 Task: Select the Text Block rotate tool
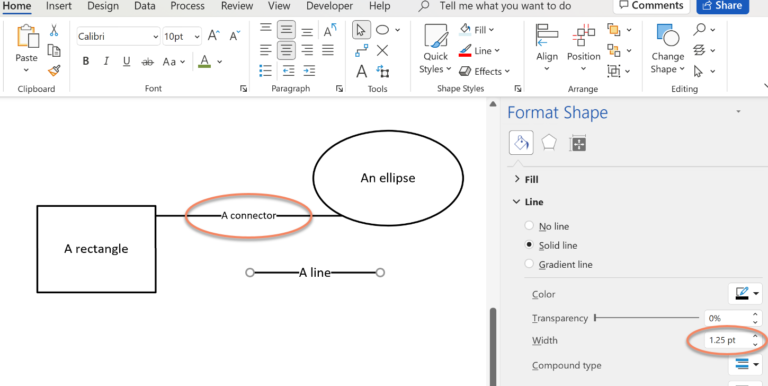(383, 72)
